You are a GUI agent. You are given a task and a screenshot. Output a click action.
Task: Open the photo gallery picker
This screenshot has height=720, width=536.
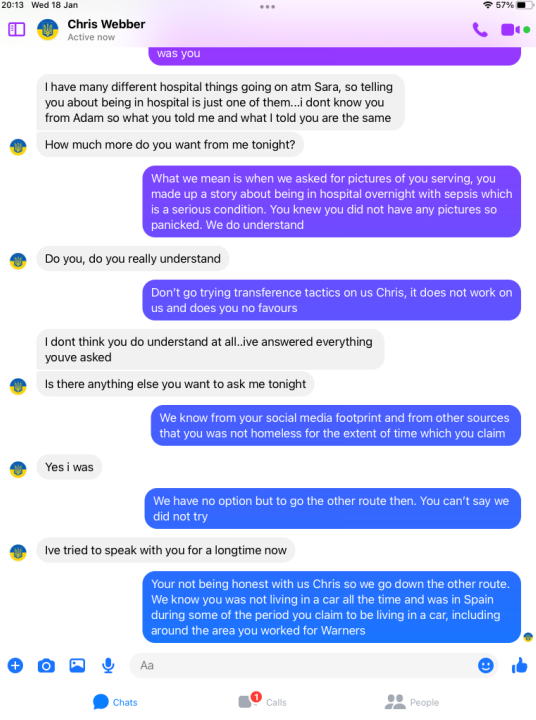click(x=77, y=665)
